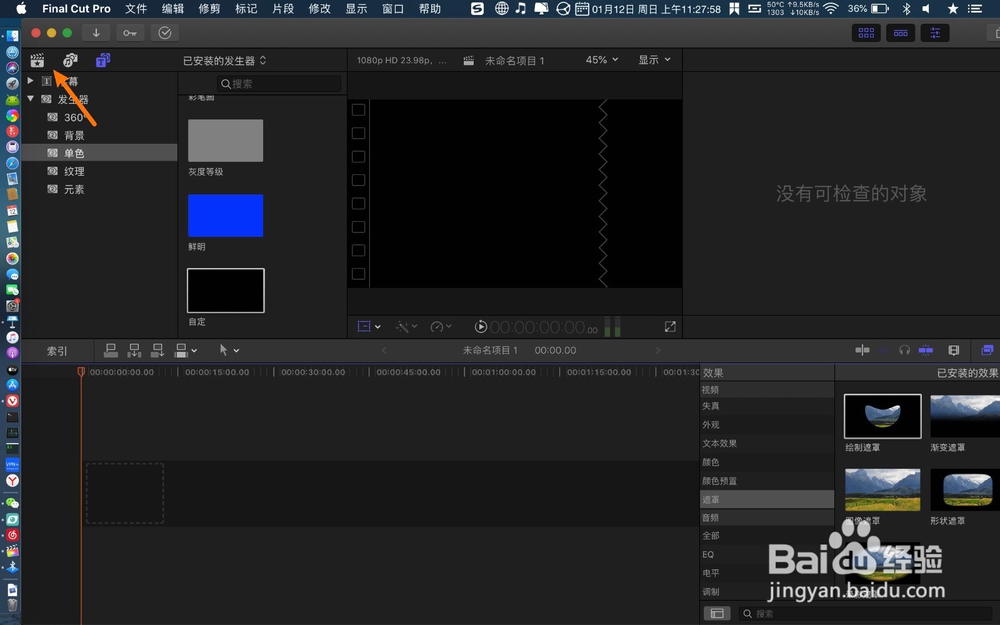Select the 单色 generator category
The width and height of the screenshot is (1000, 625).
(99, 153)
